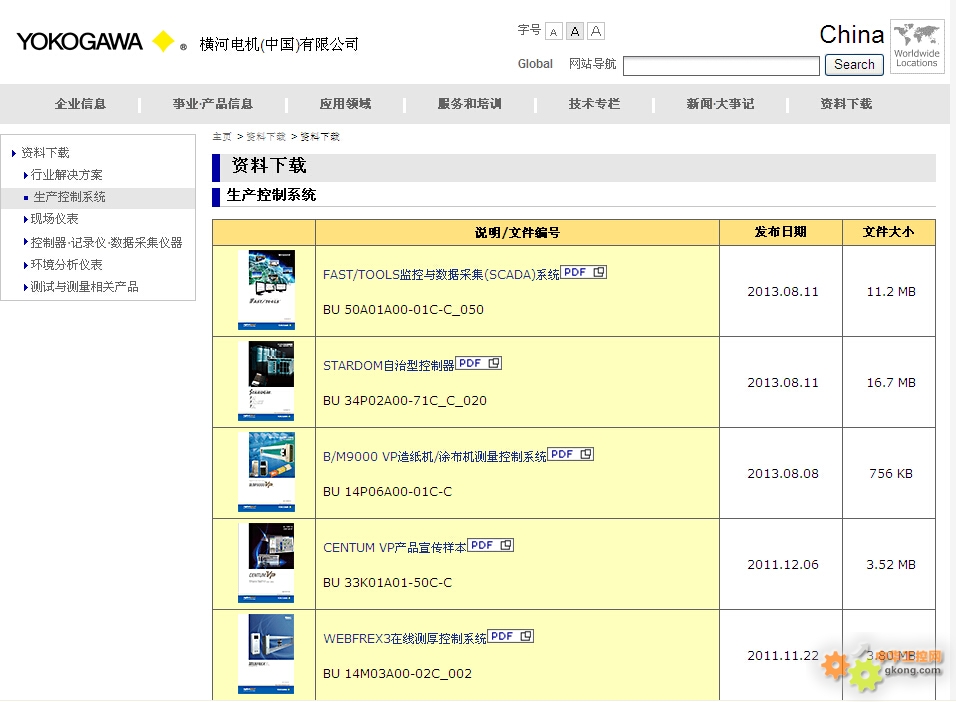Click the 2011.12.06 release date
Viewport: 956px width, 702px height.
click(783, 564)
